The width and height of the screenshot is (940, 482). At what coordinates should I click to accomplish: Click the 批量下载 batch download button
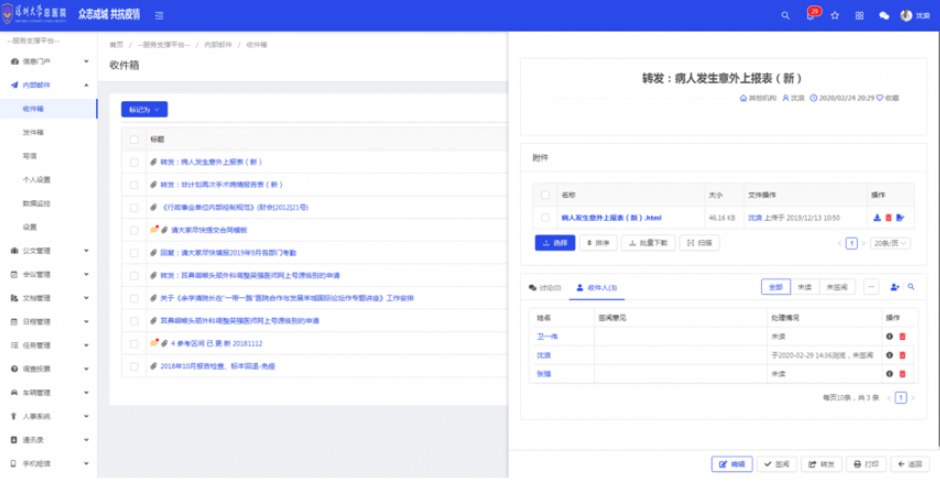pos(648,243)
